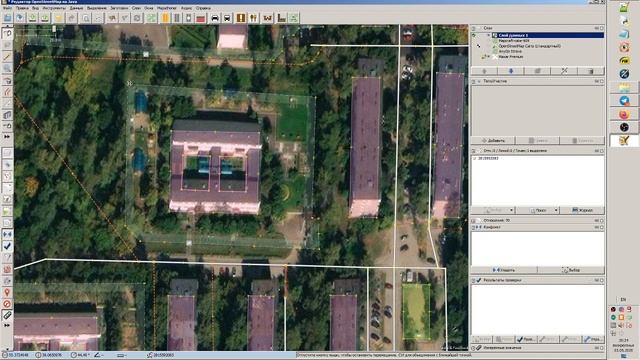Click the Решить button in conflict panel
Image resolution: width=640 pixels, height=360 pixels.
coord(504,270)
